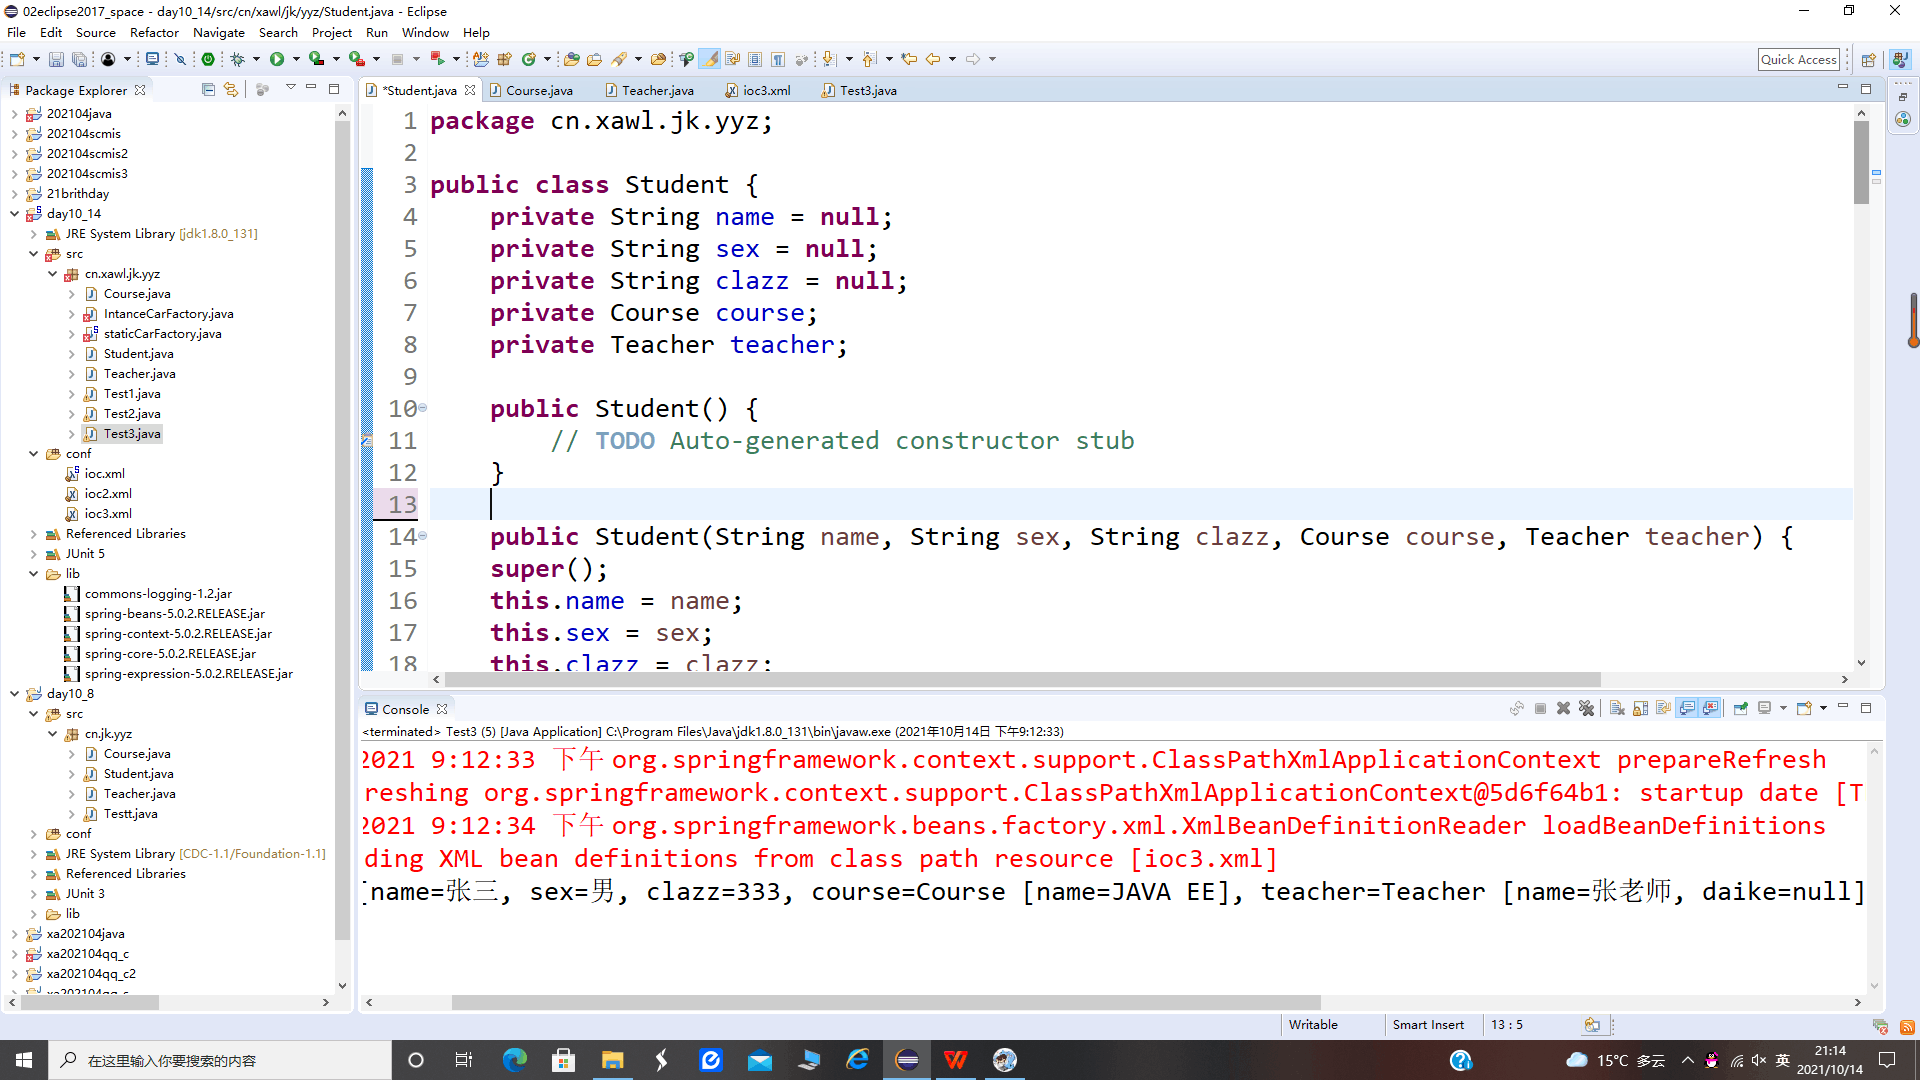Open Student.java in day10_14 package

tap(138, 354)
